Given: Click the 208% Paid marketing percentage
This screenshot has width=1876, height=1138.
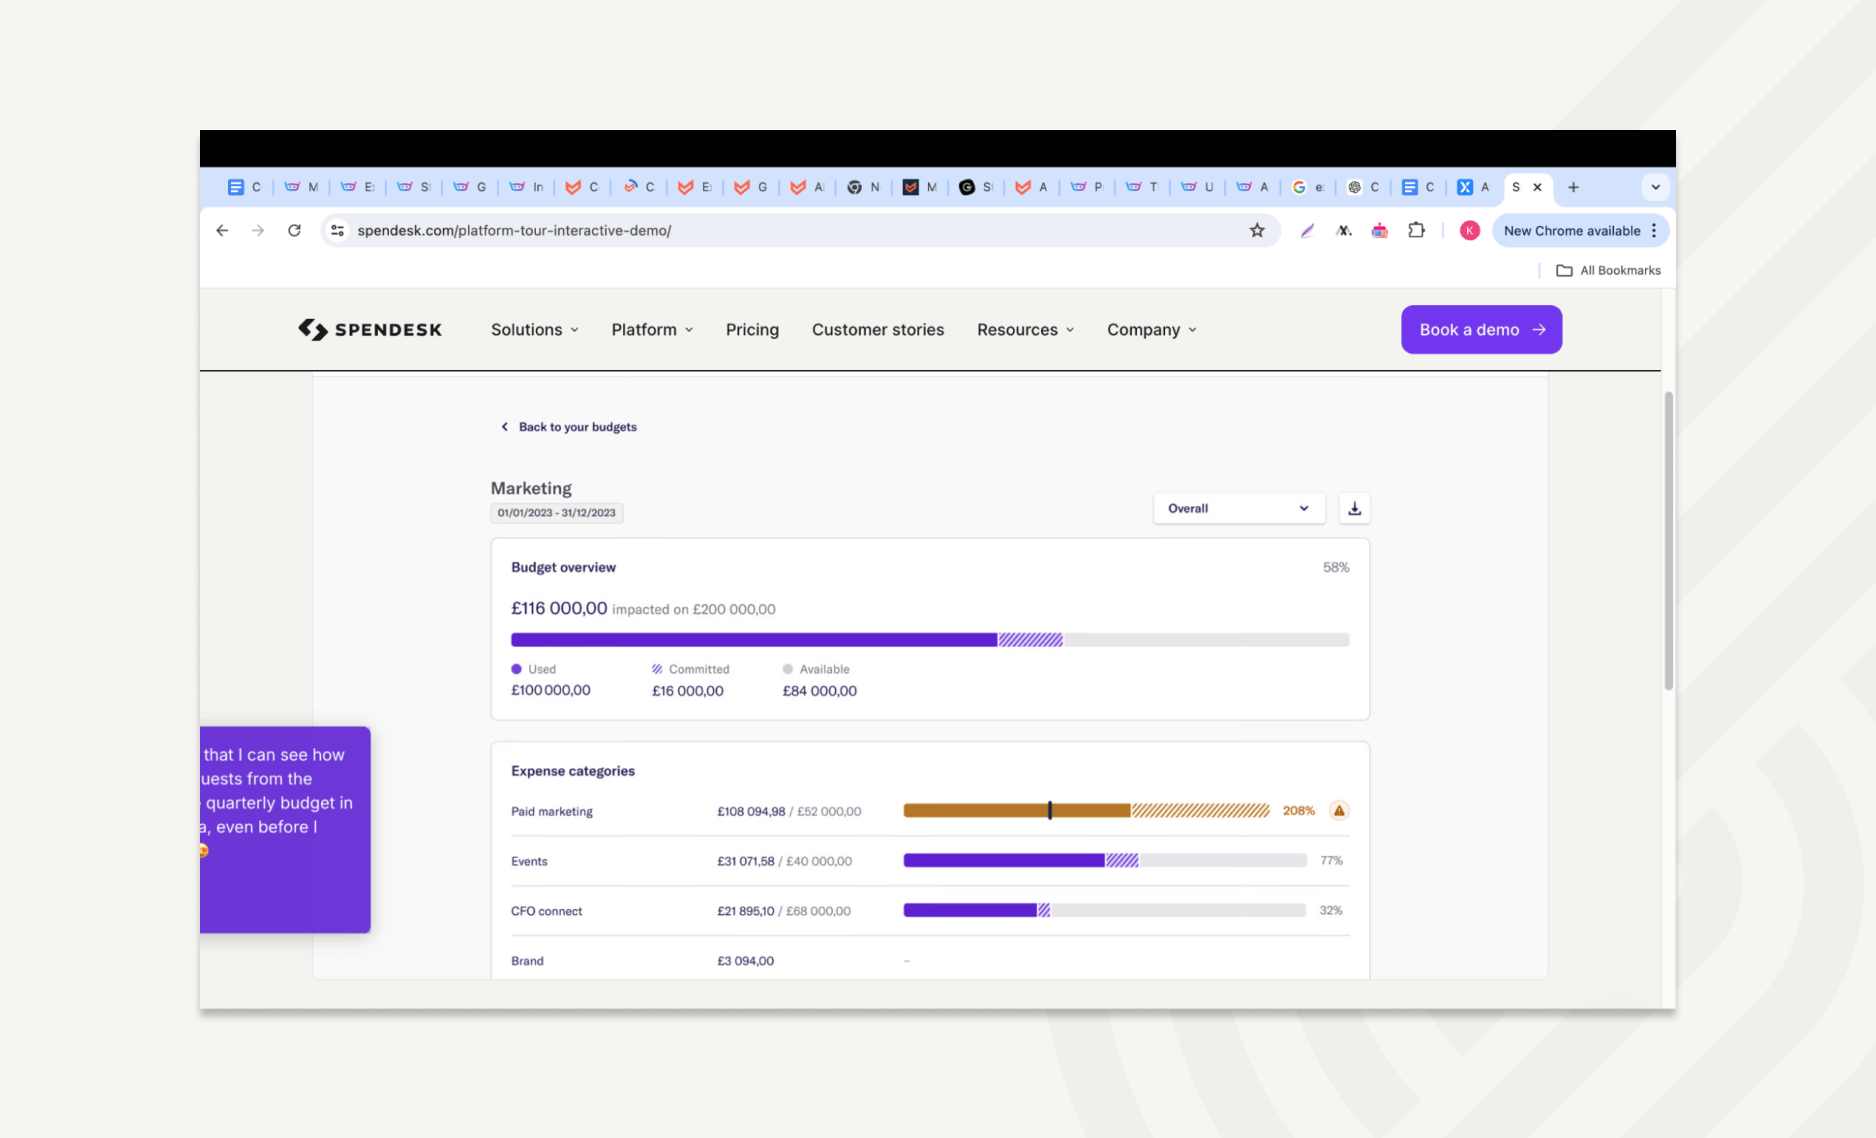Looking at the screenshot, I should click(x=1298, y=811).
